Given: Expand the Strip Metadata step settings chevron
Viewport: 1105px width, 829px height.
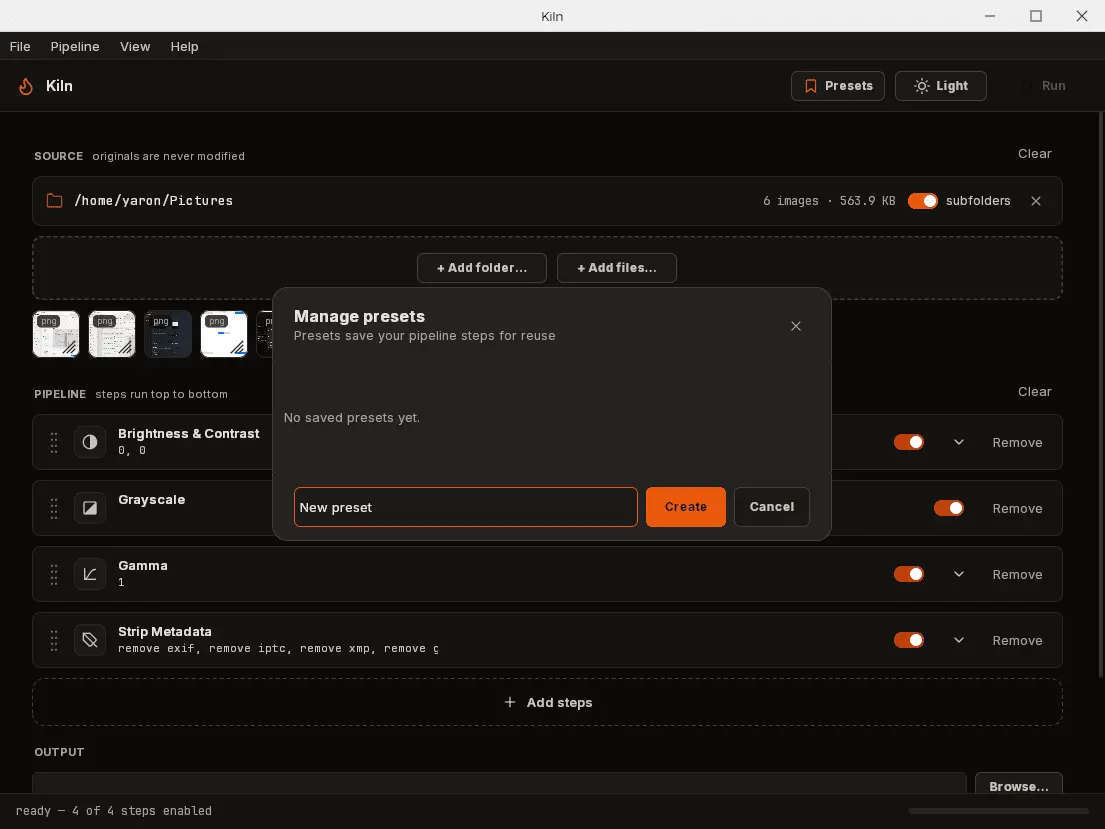Looking at the screenshot, I should 958,640.
